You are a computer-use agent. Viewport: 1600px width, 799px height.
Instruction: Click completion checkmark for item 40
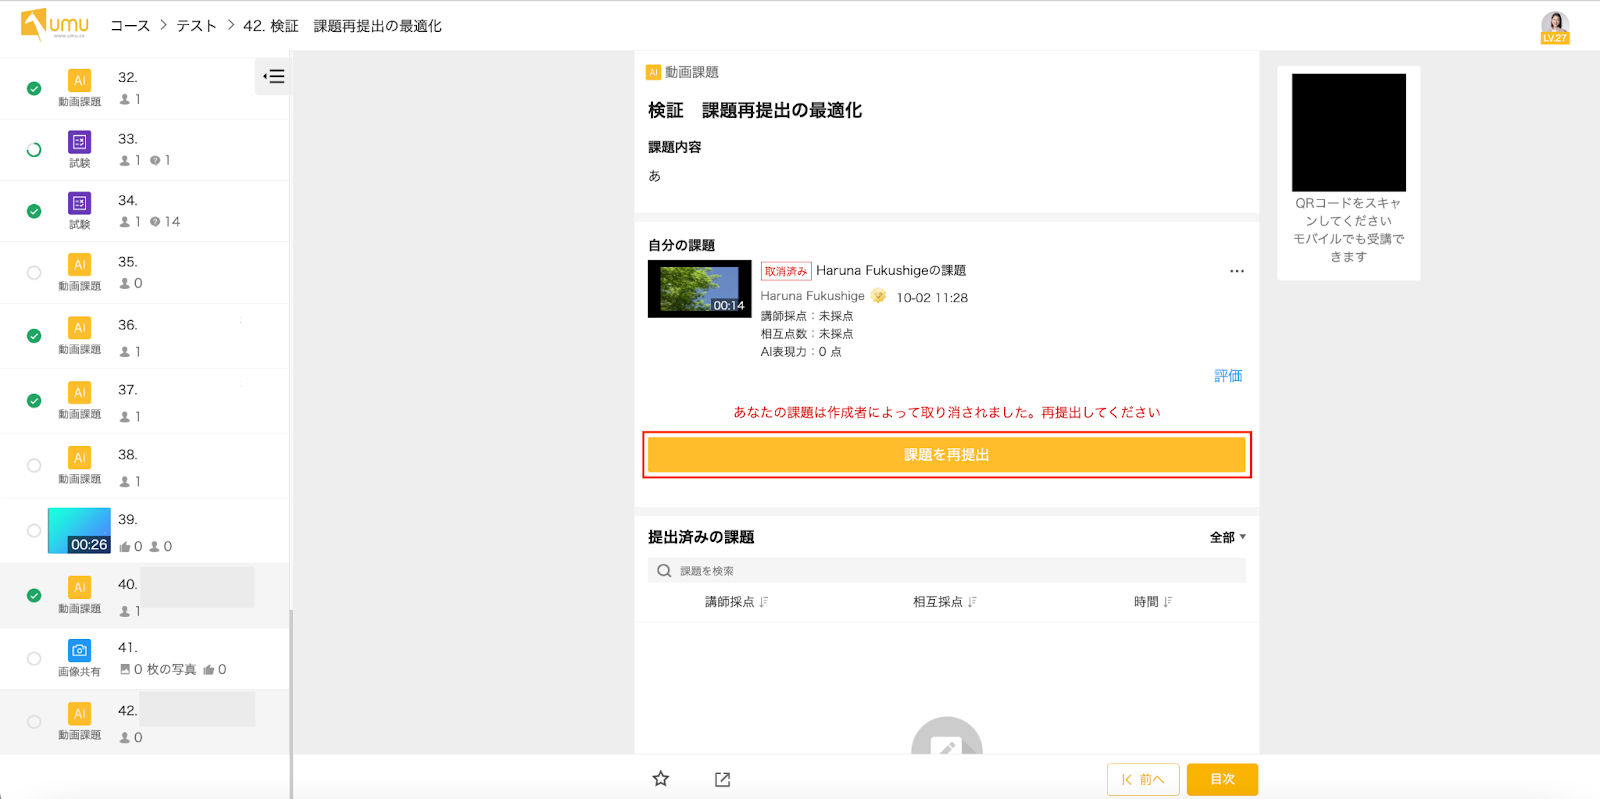34,595
